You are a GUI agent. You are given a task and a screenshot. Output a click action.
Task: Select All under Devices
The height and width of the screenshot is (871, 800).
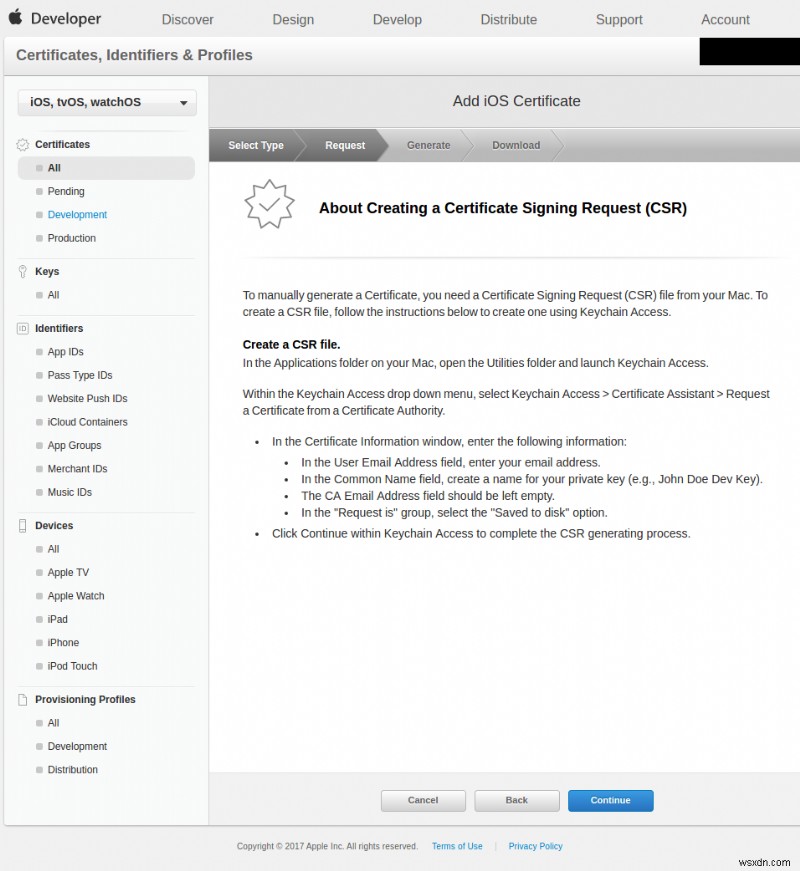(53, 549)
